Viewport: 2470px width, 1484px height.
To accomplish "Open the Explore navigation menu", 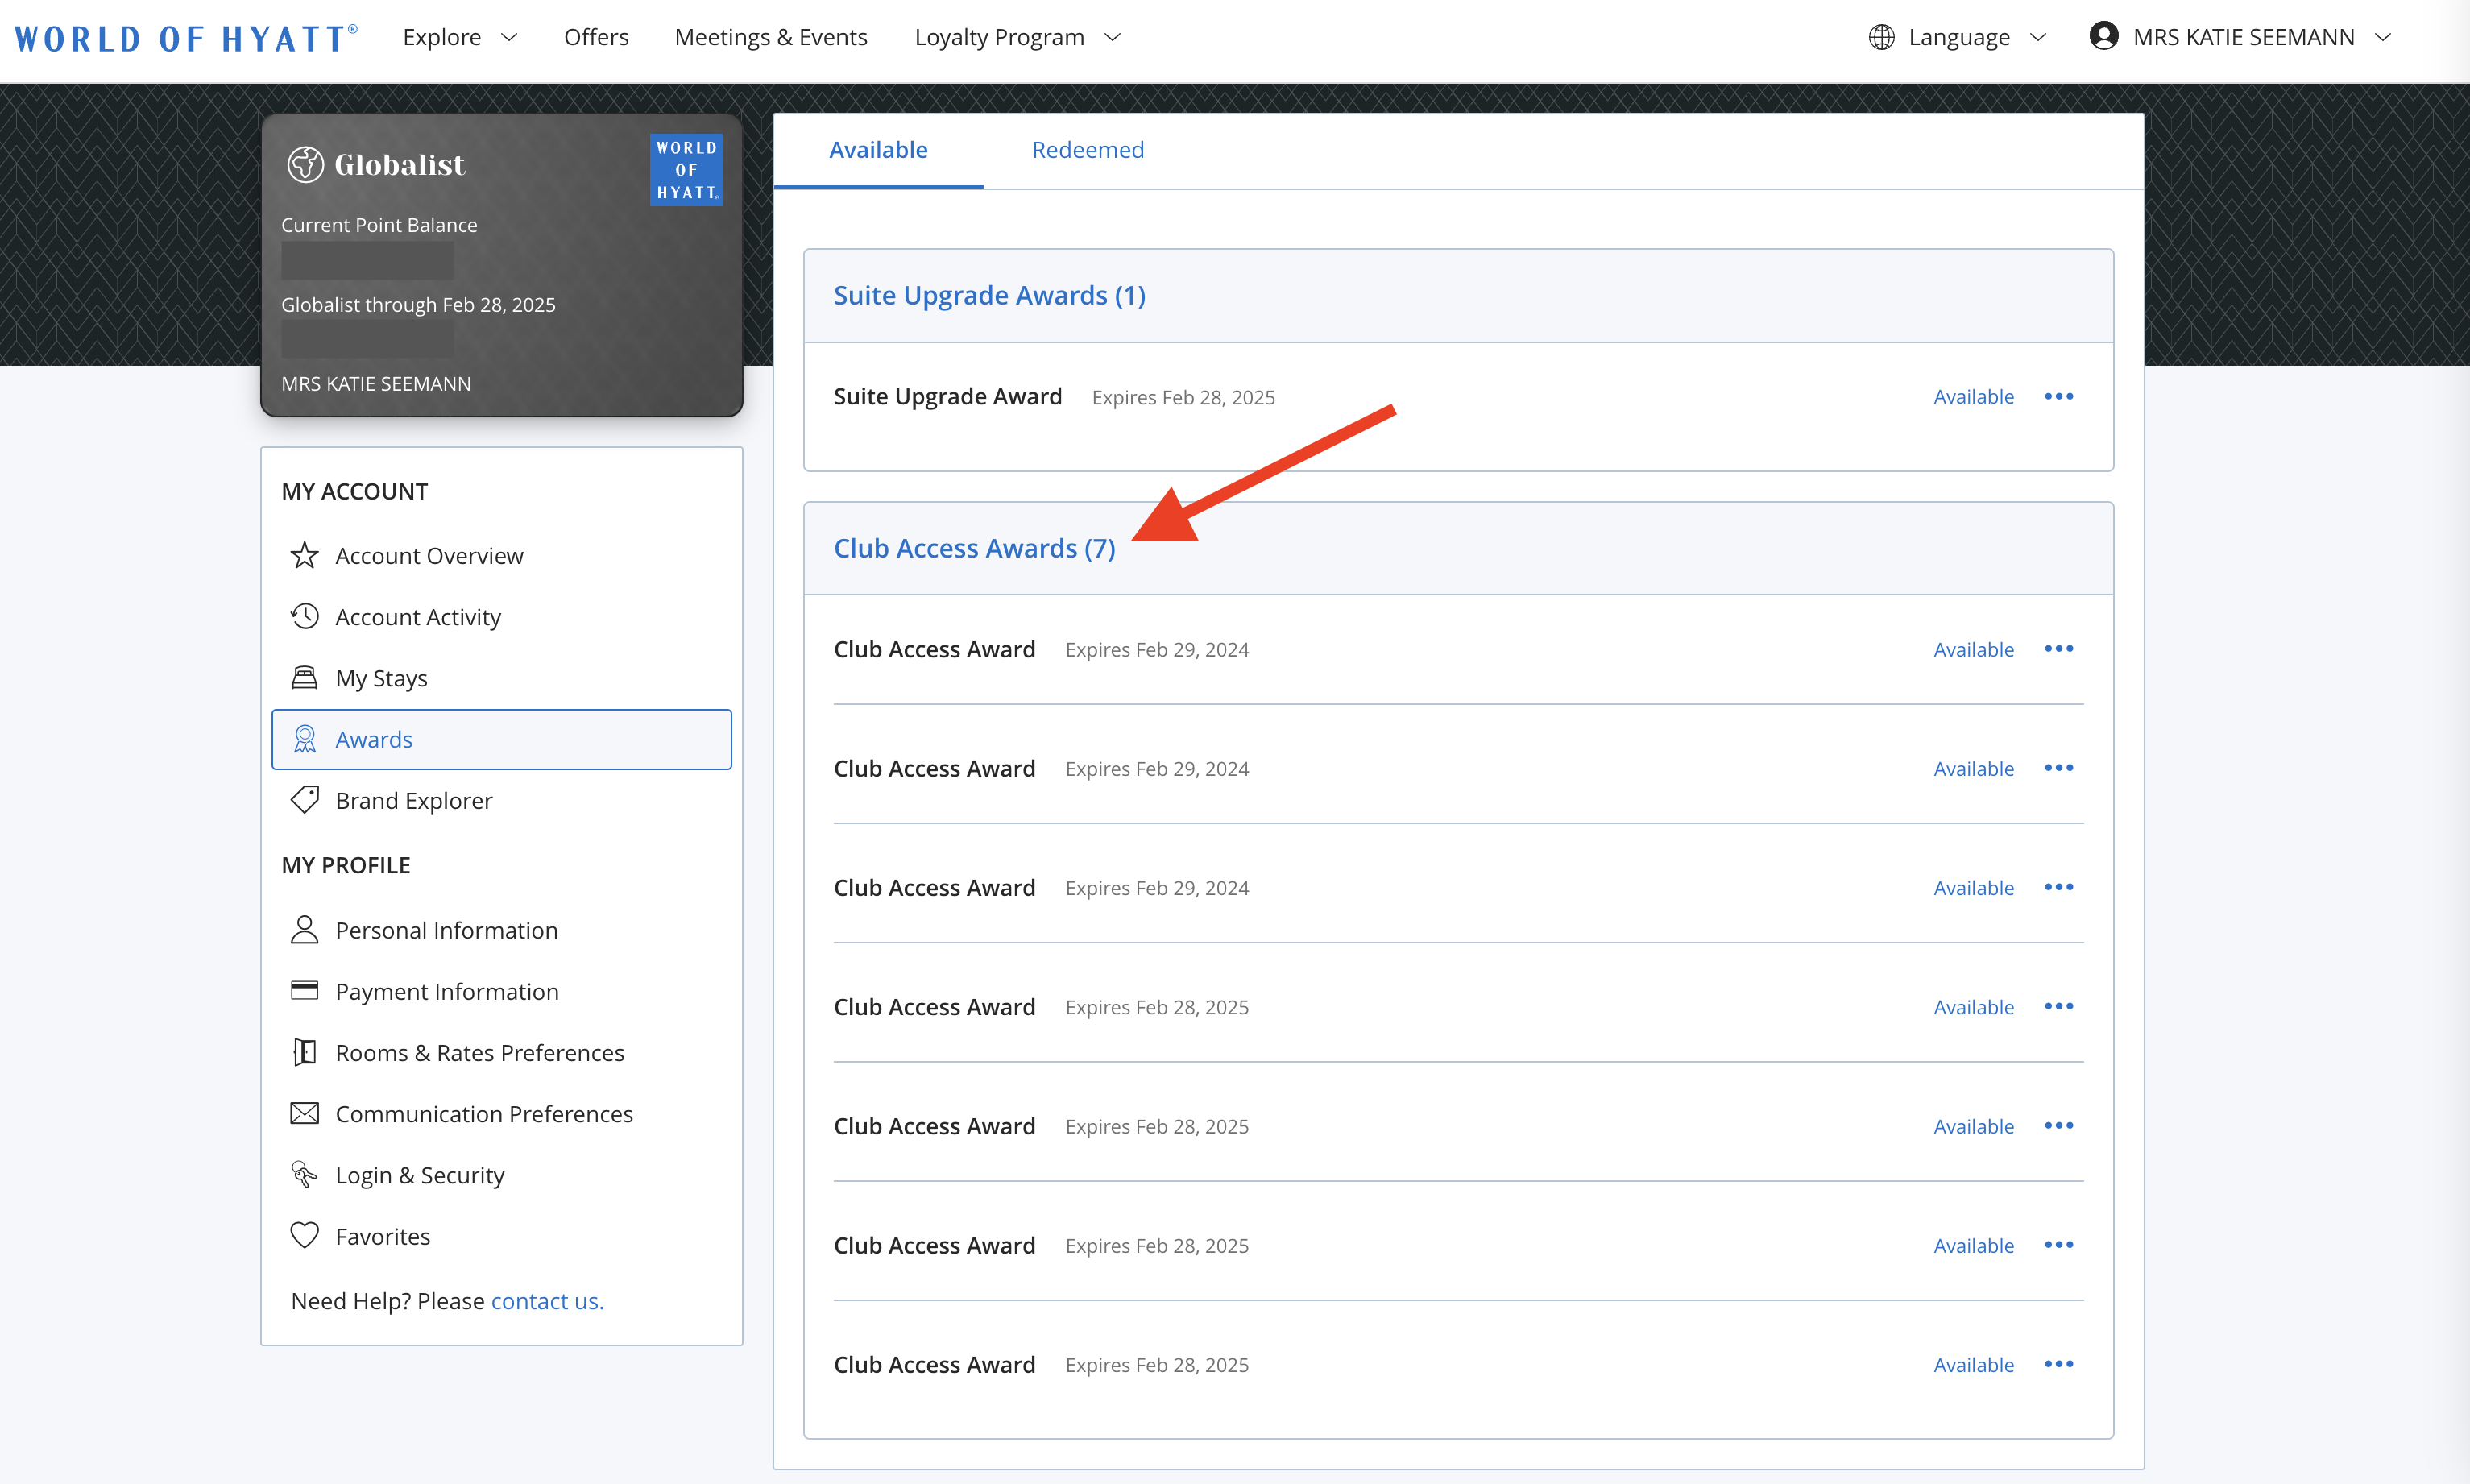I will tap(442, 37).
